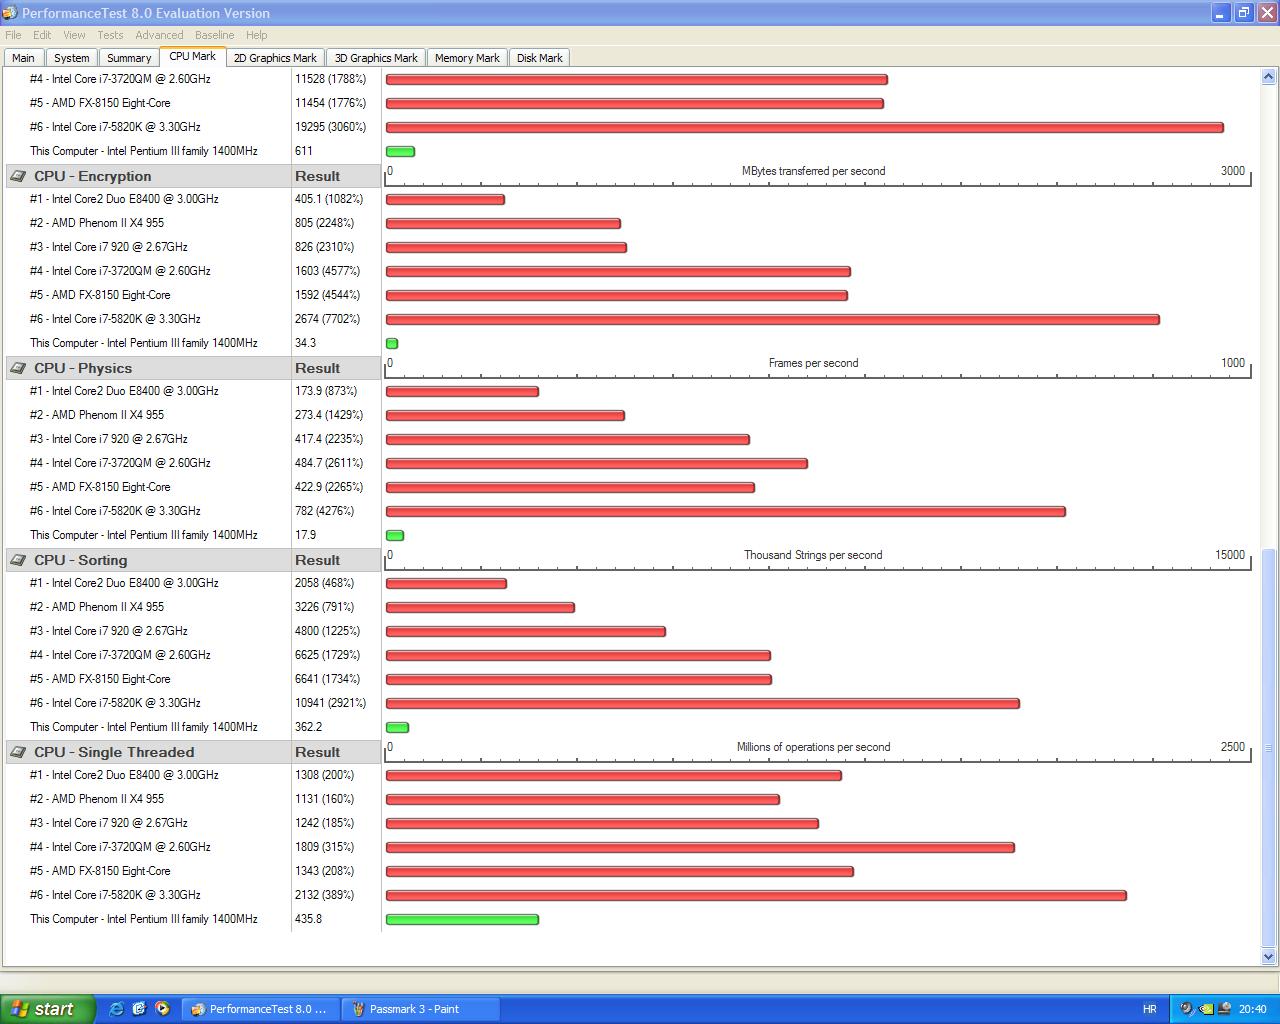The image size is (1280, 1024).
Task: Switch to the System tab
Action: [72, 58]
